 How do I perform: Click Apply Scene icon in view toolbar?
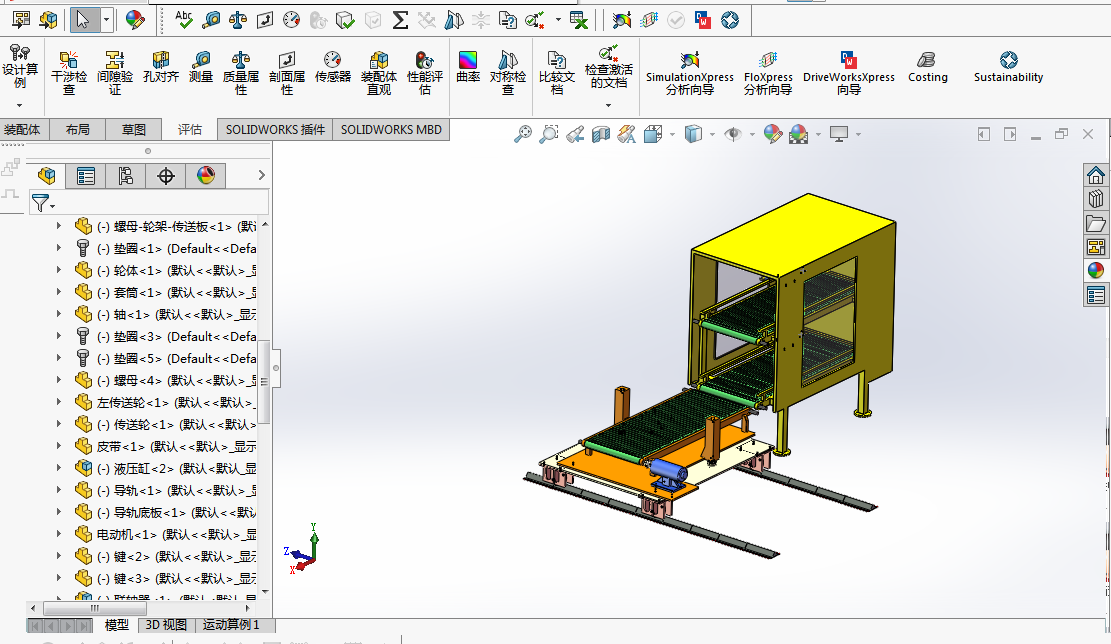(x=799, y=134)
